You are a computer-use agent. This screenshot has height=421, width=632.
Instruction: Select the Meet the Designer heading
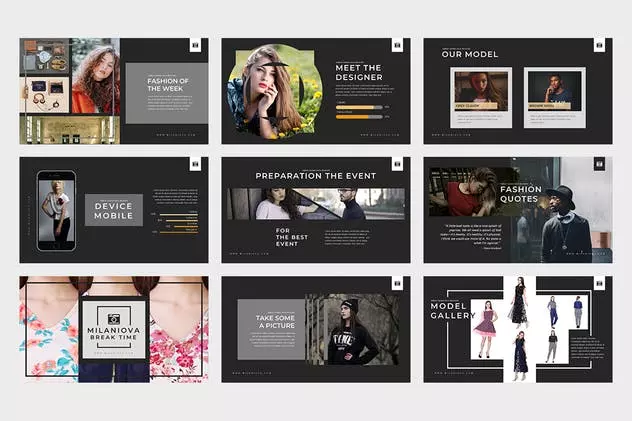pos(359,73)
